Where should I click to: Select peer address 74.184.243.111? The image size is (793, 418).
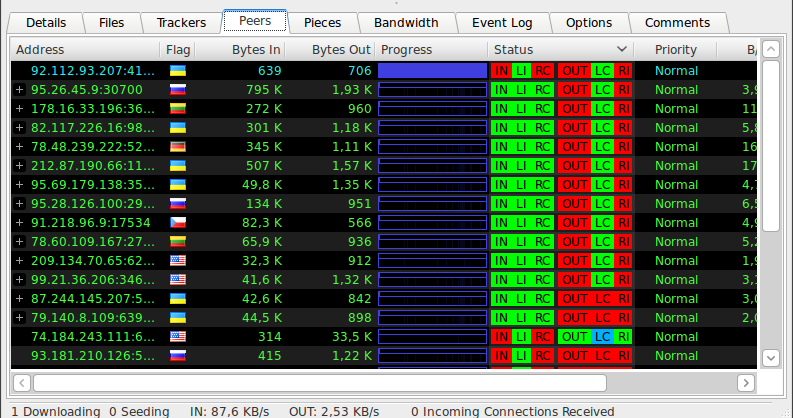tap(93, 337)
